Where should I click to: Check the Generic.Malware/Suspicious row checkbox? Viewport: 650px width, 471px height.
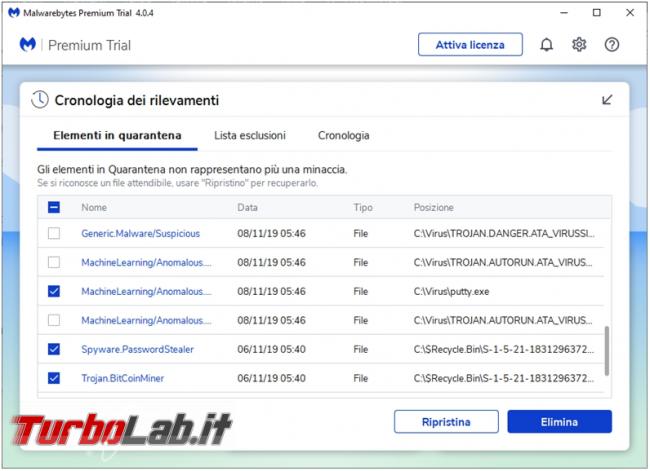(x=54, y=233)
